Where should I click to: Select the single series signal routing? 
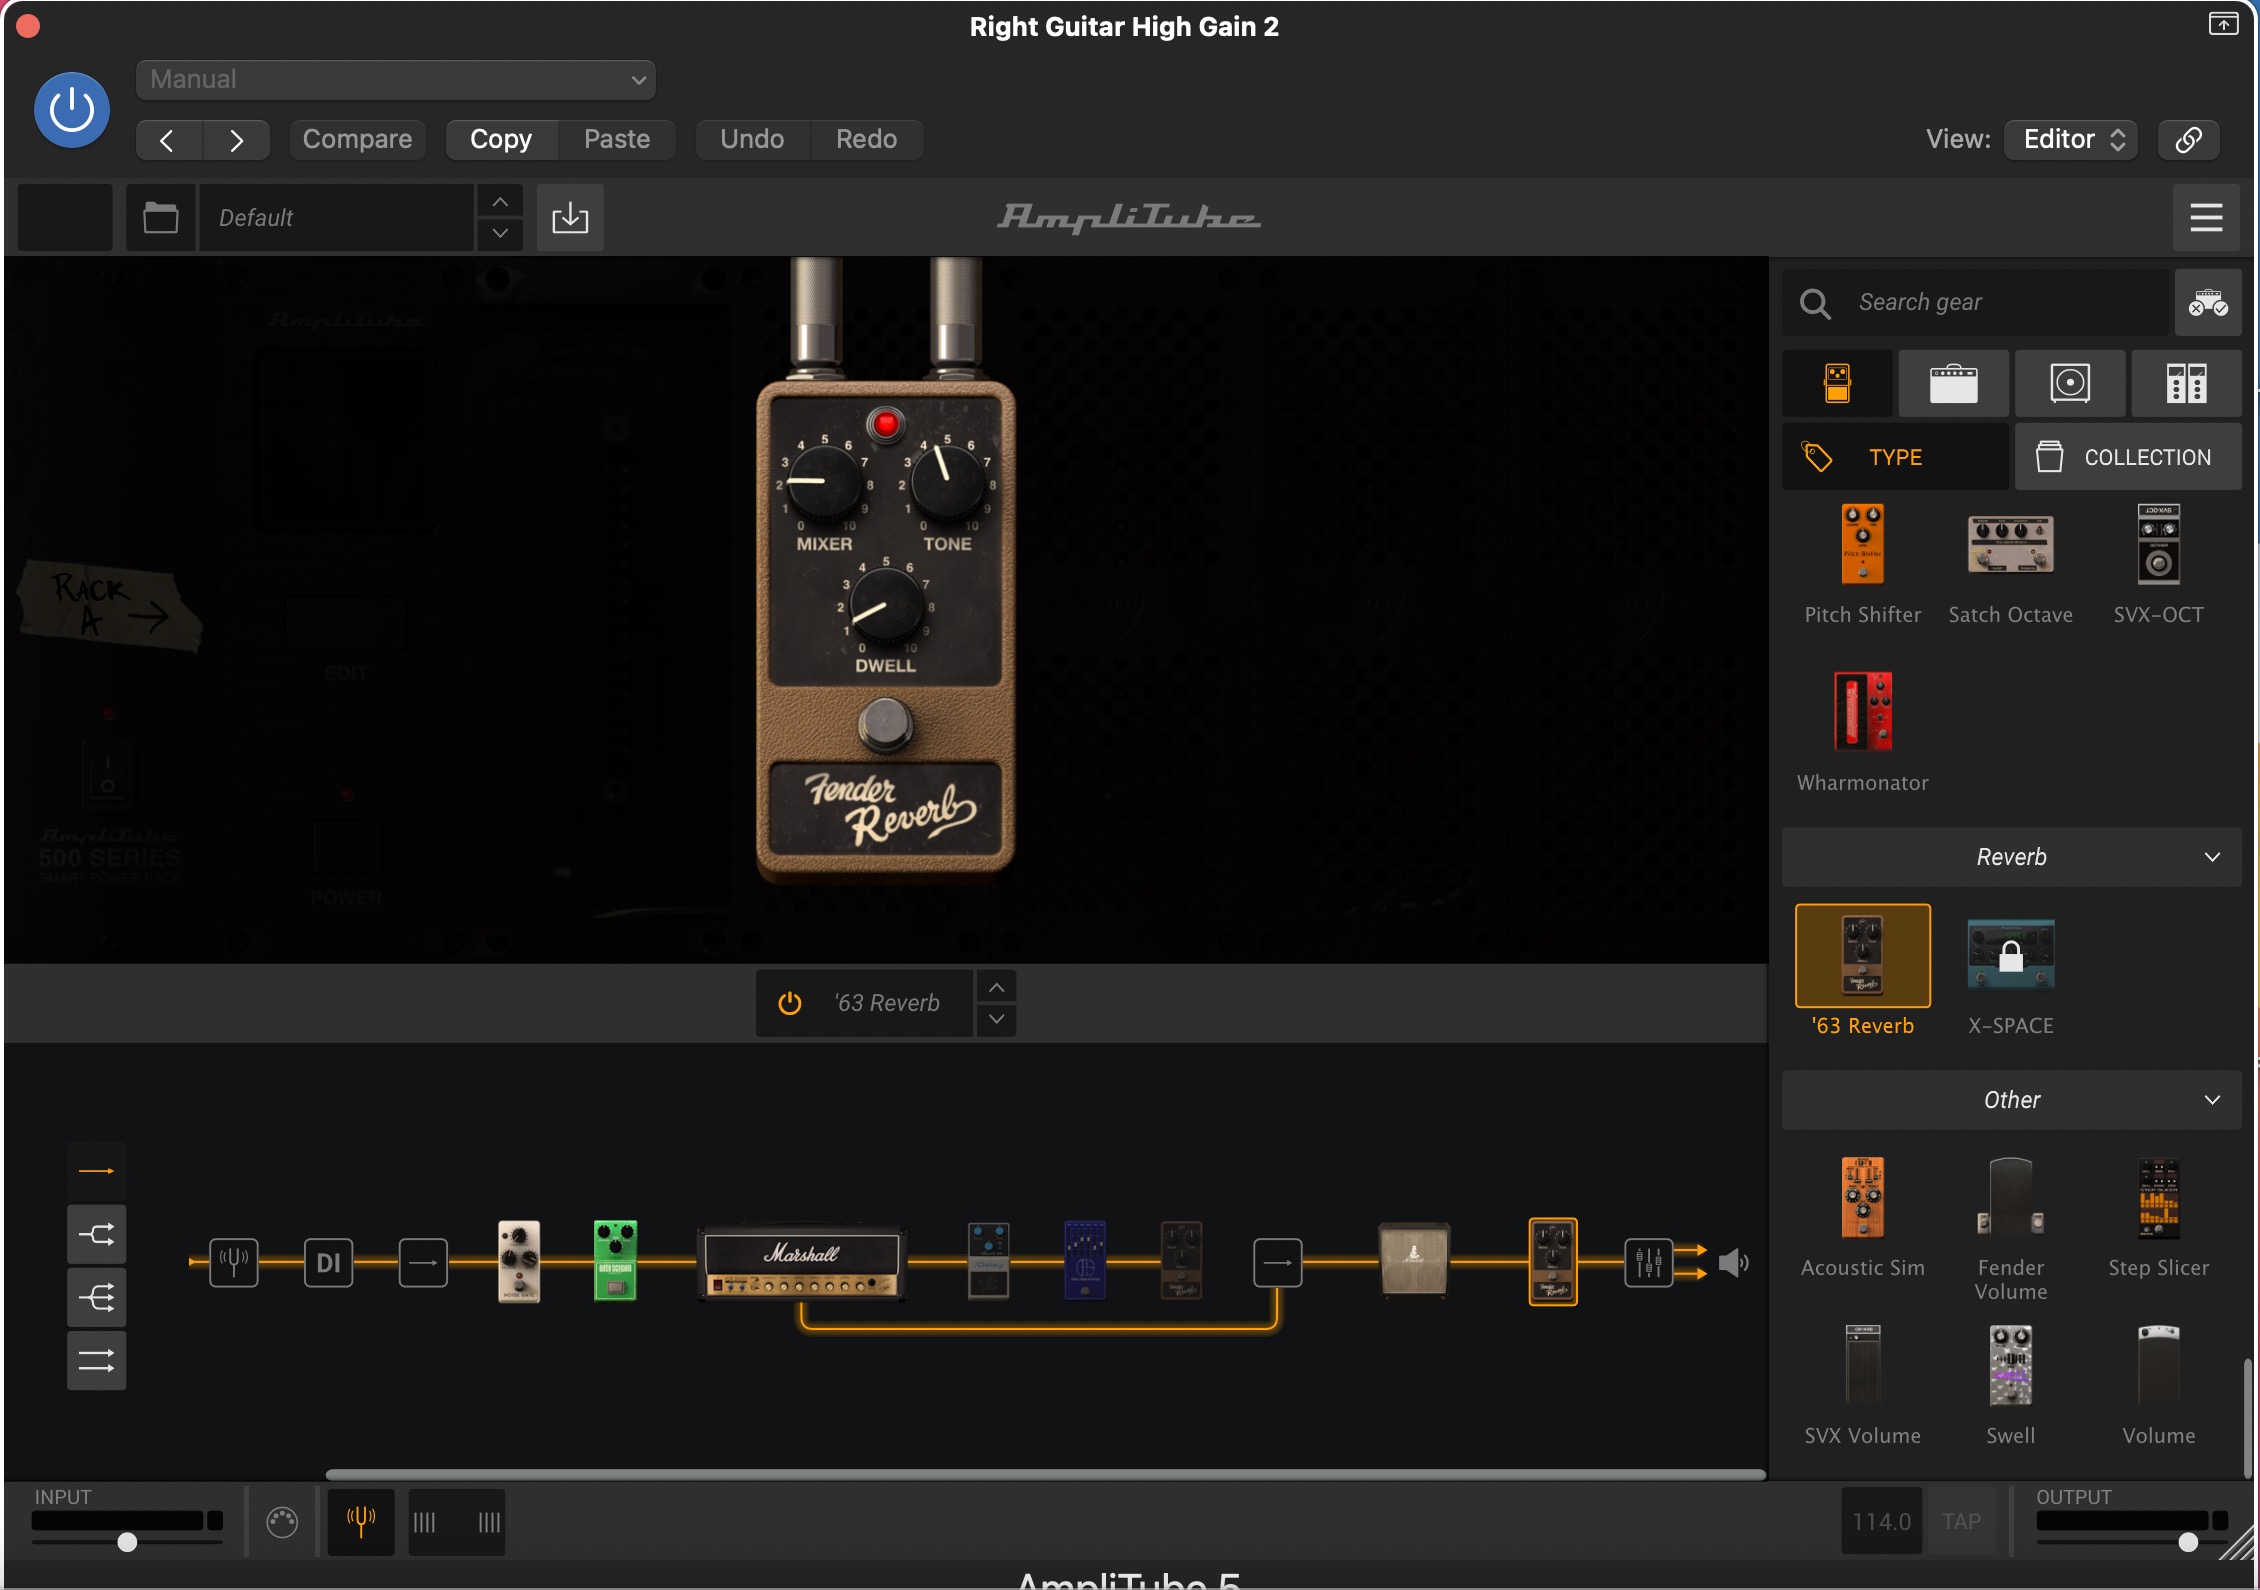pyautogui.click(x=96, y=1171)
